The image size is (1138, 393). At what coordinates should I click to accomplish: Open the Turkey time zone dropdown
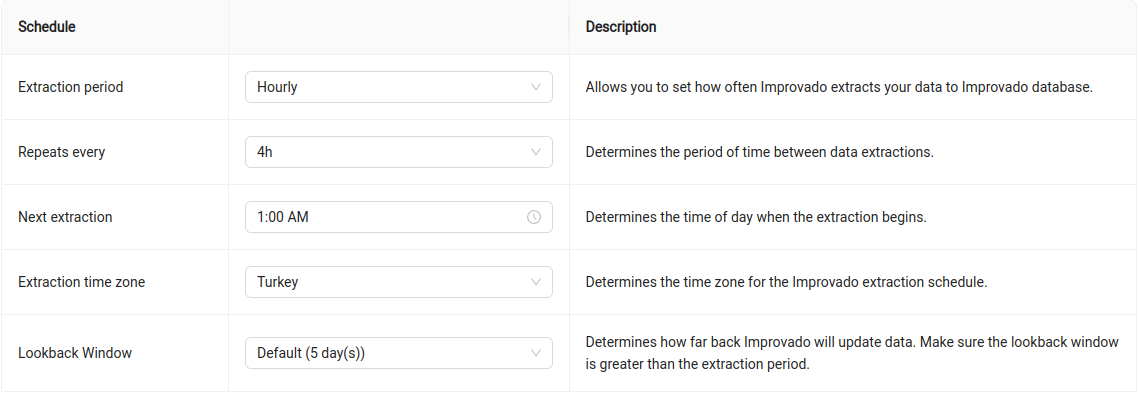(398, 282)
